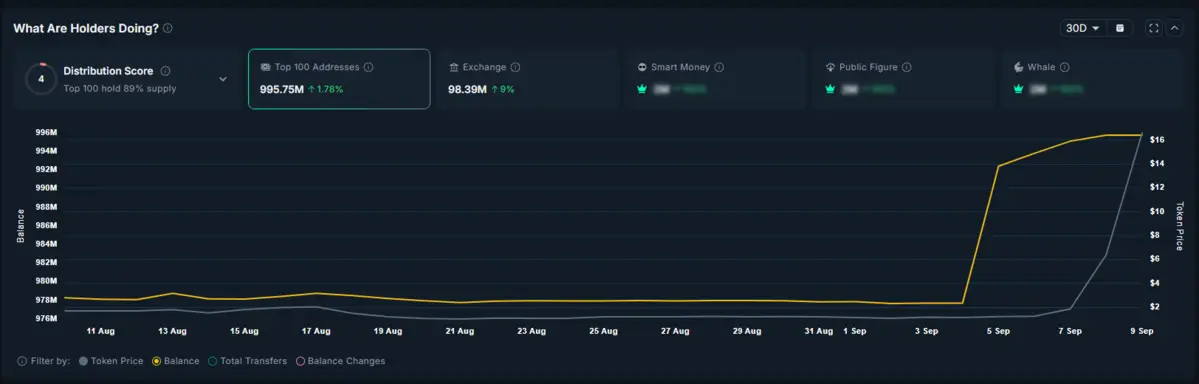Click the Top 100 Addresses camera icon
The height and width of the screenshot is (384, 1199).
[x=265, y=67]
